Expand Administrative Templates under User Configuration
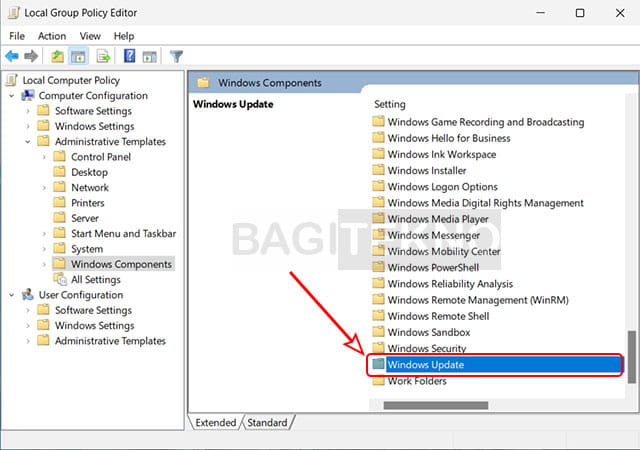Image resolution: width=640 pixels, height=450 pixels. 28,341
